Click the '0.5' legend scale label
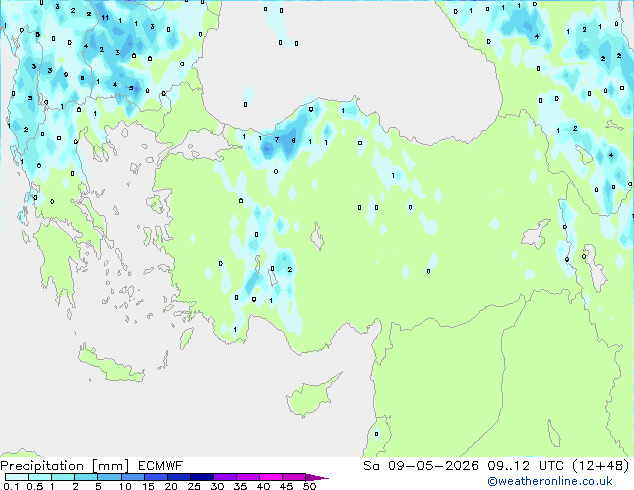This screenshot has width=634, height=490. pyautogui.click(x=35, y=486)
